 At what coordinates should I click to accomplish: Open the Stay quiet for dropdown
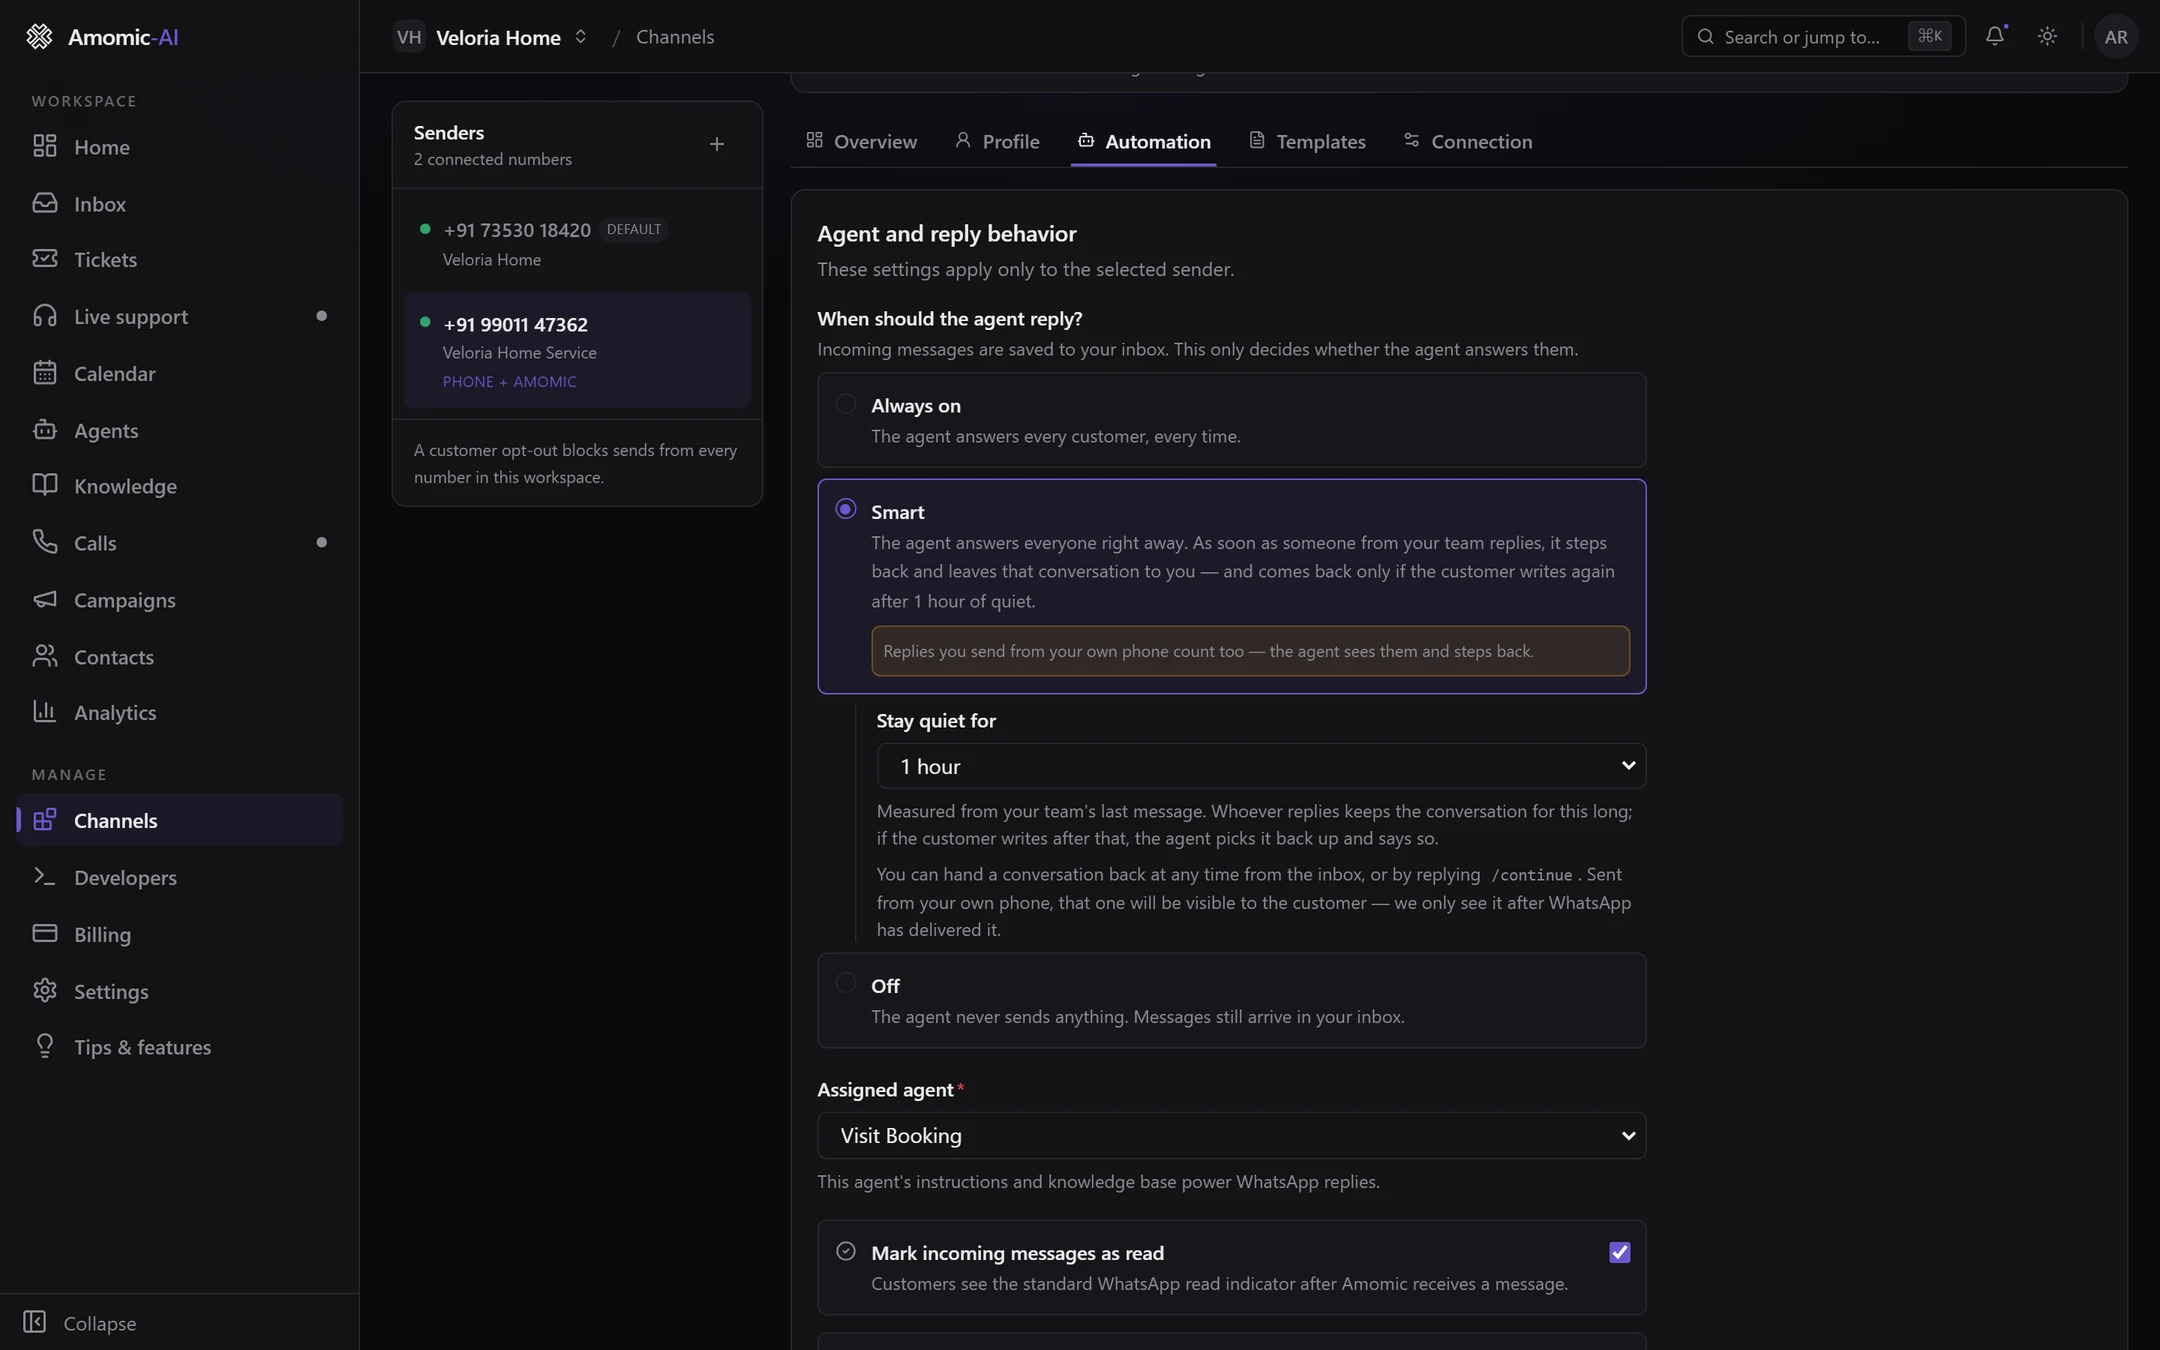[1261, 766]
